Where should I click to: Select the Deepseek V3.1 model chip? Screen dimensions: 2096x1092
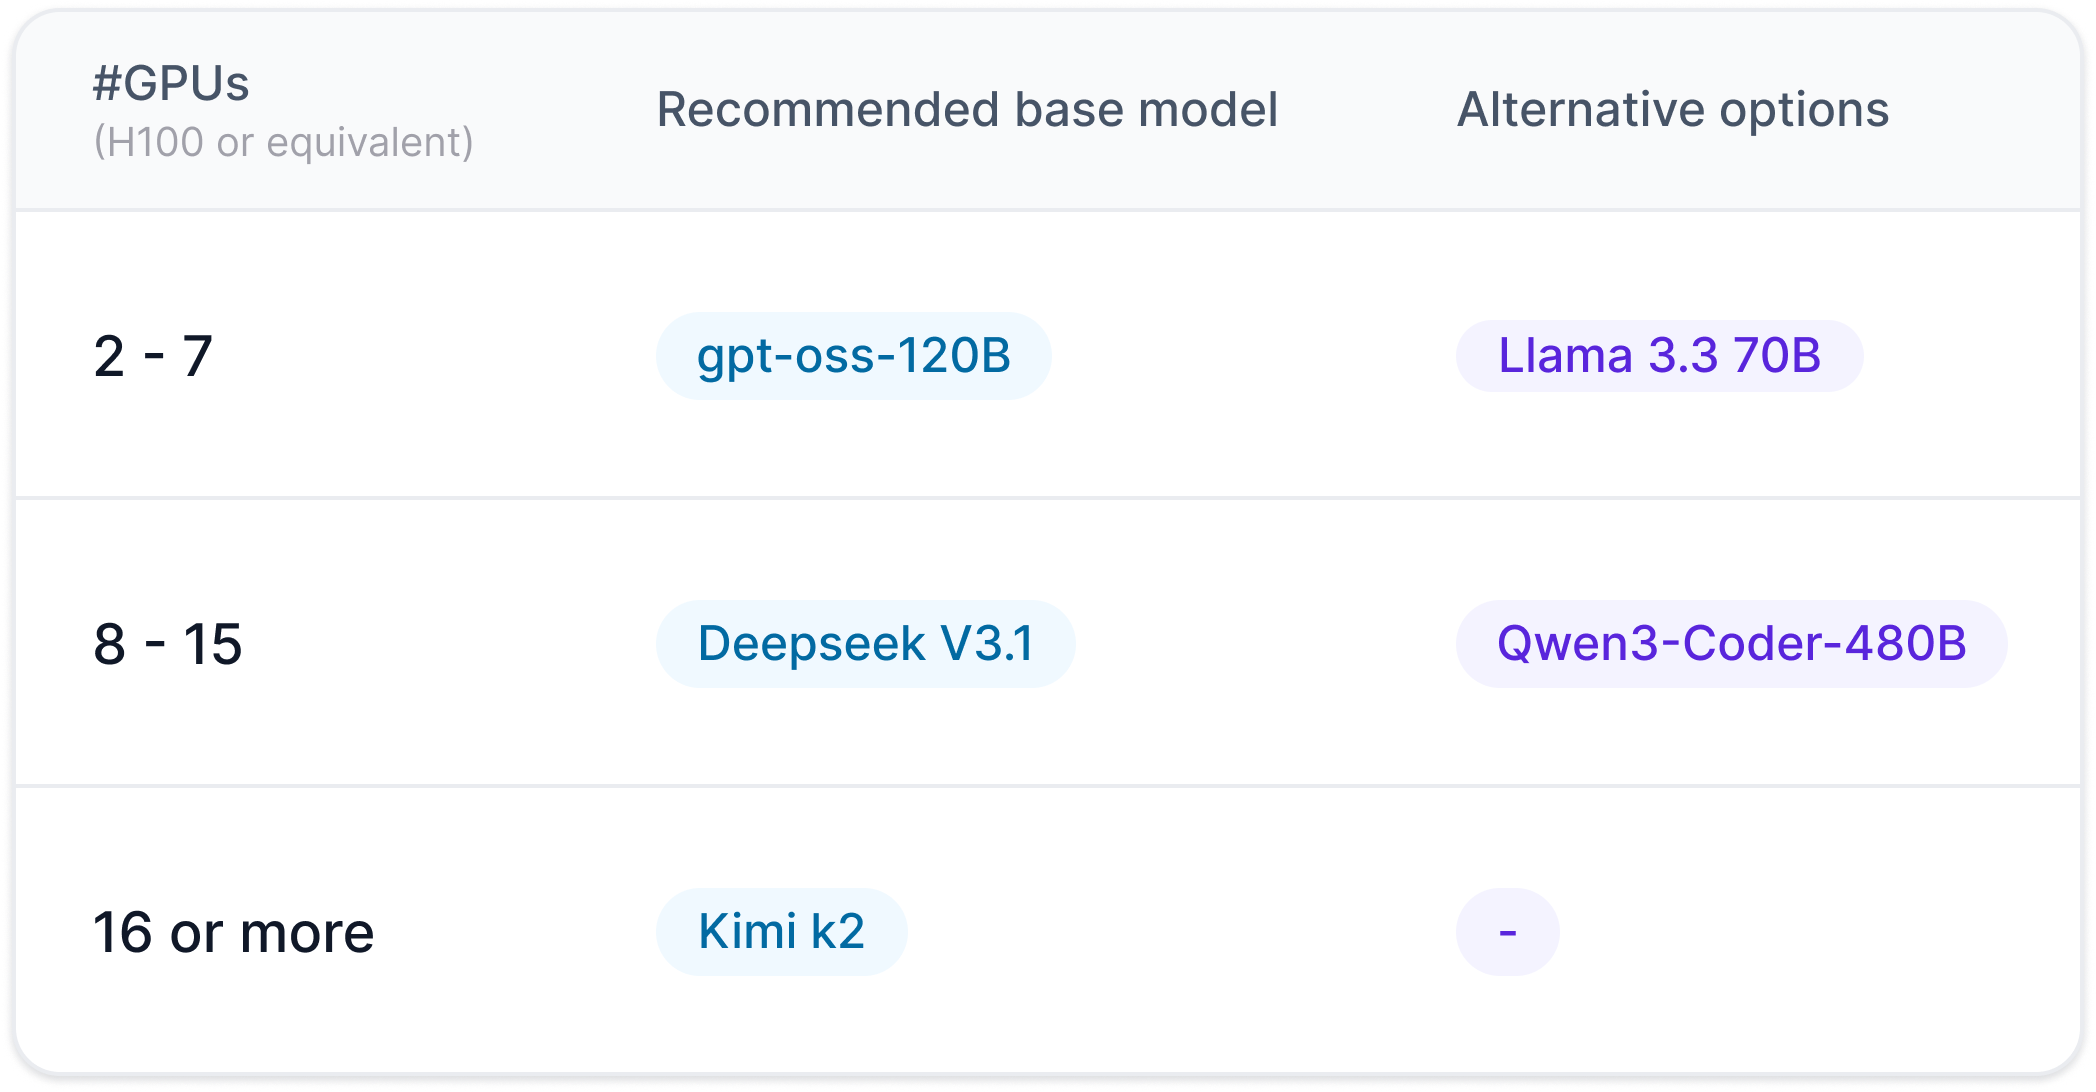(x=865, y=643)
